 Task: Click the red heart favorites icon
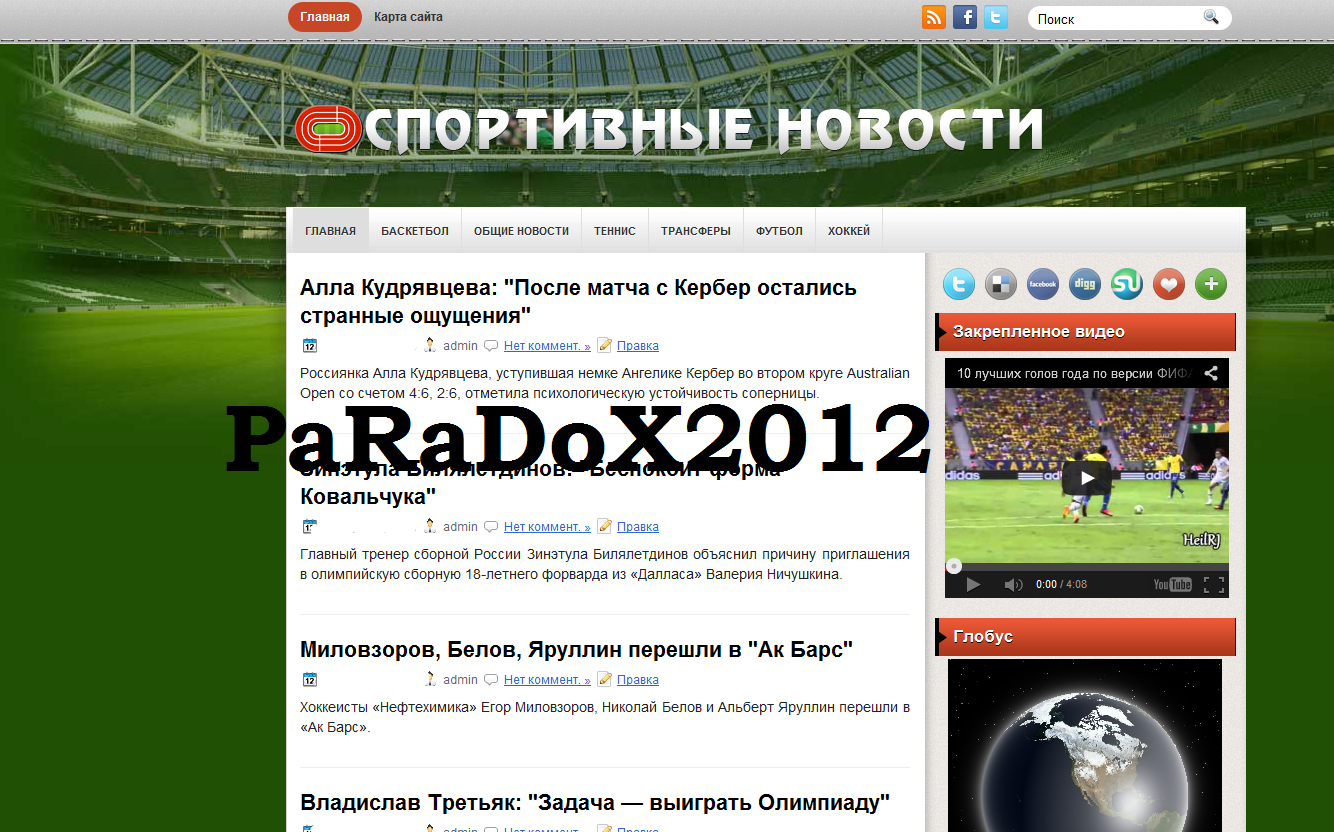tap(1169, 284)
